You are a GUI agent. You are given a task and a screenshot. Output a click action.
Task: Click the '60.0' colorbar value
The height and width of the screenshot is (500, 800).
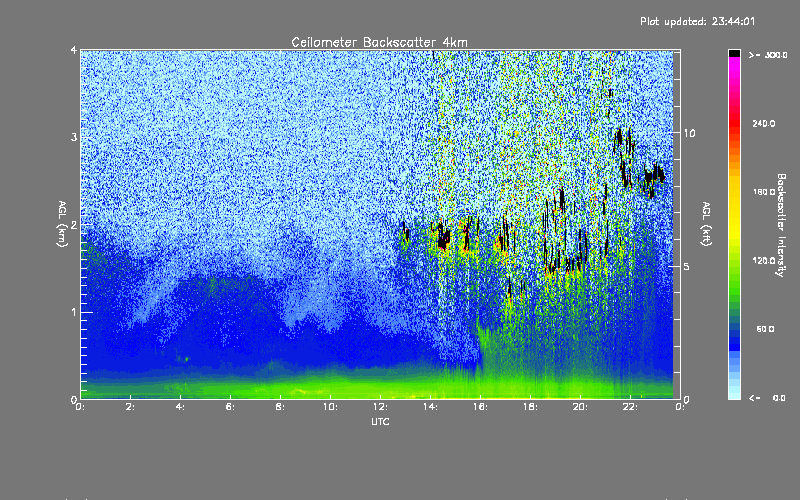(765, 329)
